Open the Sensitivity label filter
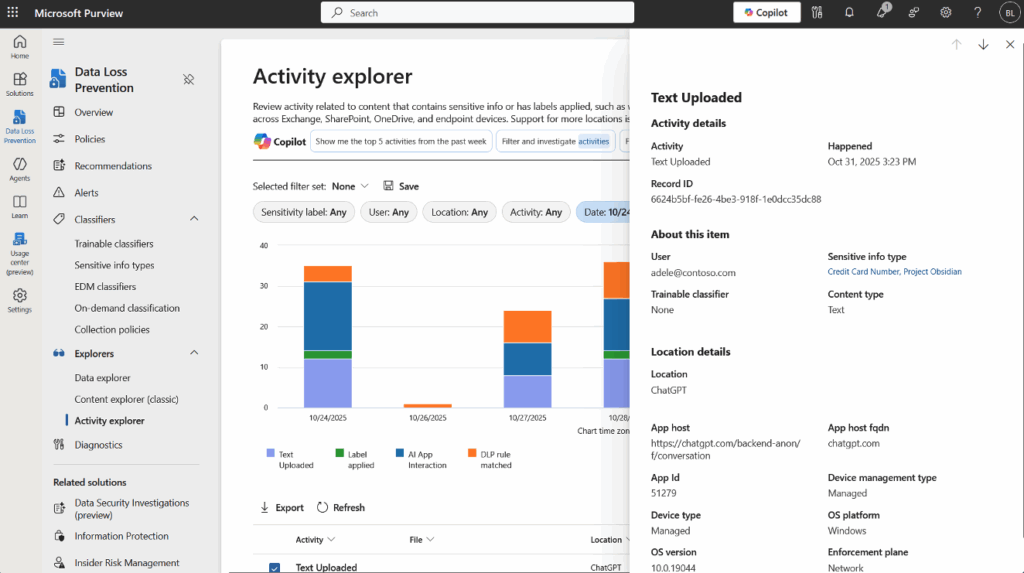 click(x=303, y=212)
